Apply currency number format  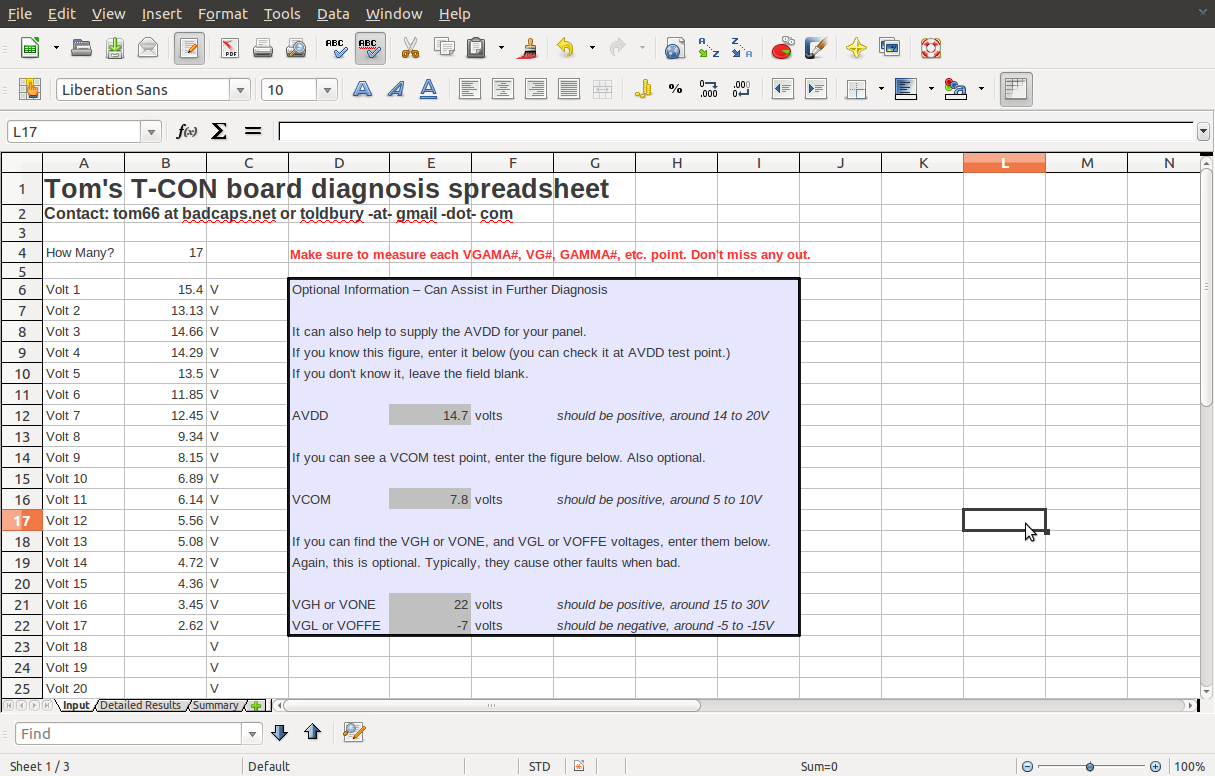(643, 89)
